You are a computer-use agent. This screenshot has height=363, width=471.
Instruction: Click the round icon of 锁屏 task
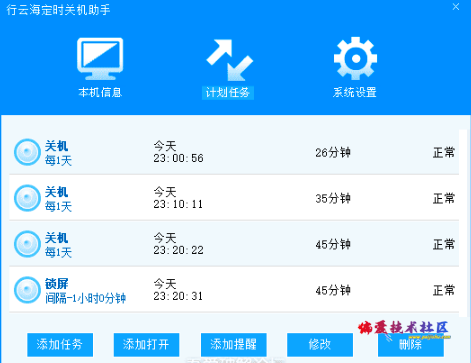point(27,290)
